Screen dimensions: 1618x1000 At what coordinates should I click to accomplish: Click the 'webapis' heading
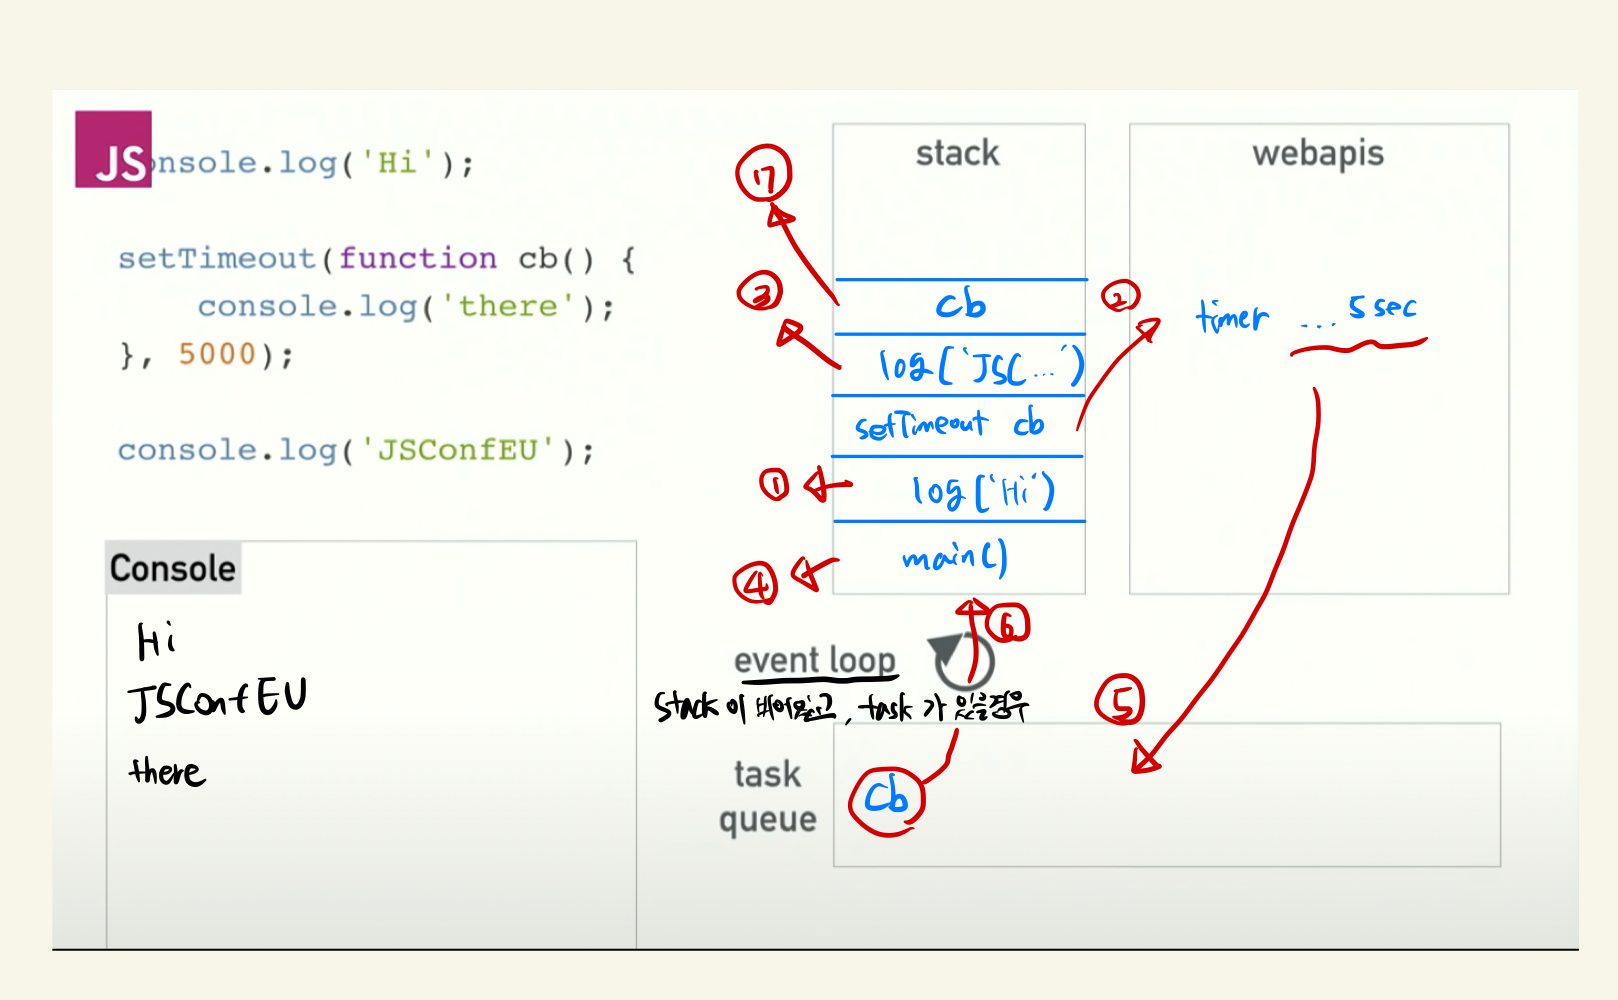point(1318,153)
